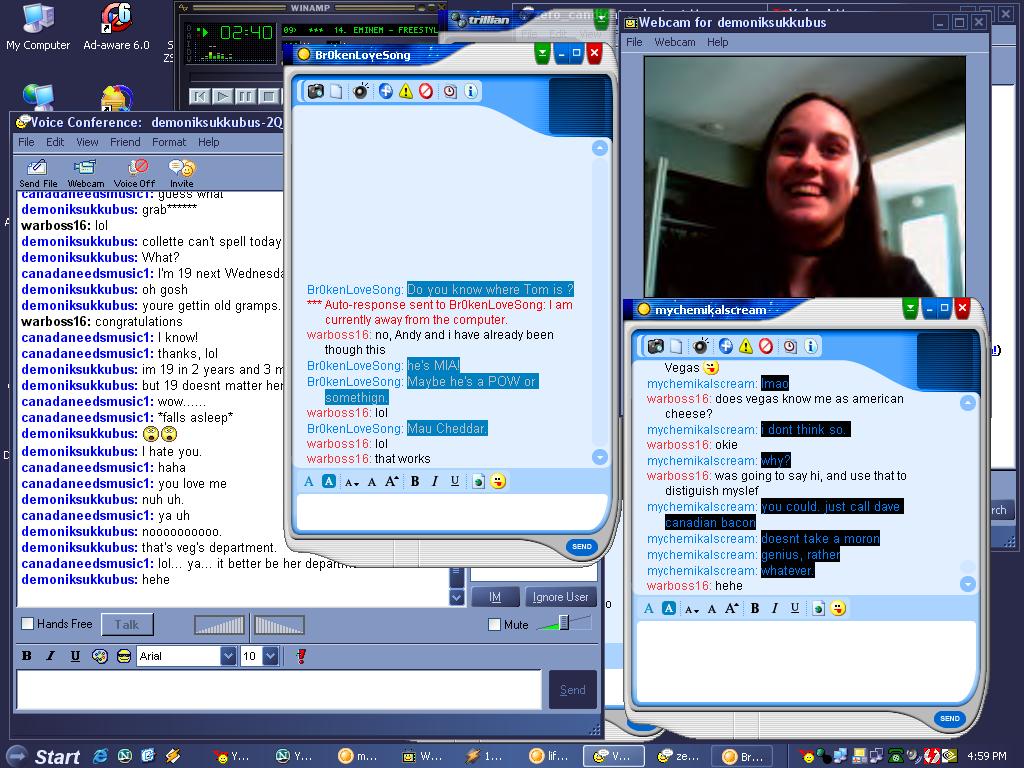Image resolution: width=1024 pixels, height=768 pixels.
Task: Click the mychemikalscream message input box
Action: click(x=806, y=662)
